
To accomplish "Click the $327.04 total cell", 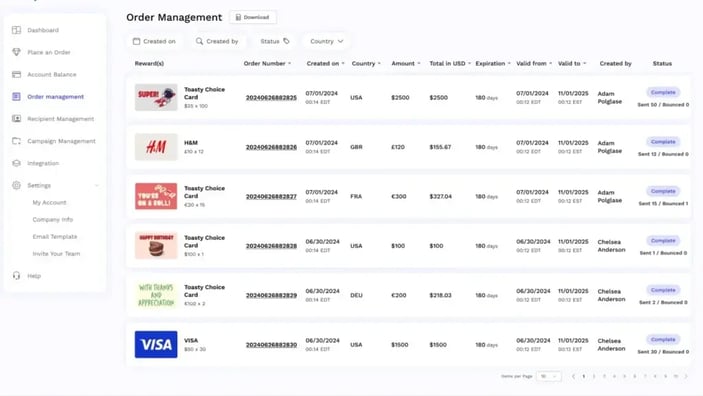I will [x=441, y=196].
